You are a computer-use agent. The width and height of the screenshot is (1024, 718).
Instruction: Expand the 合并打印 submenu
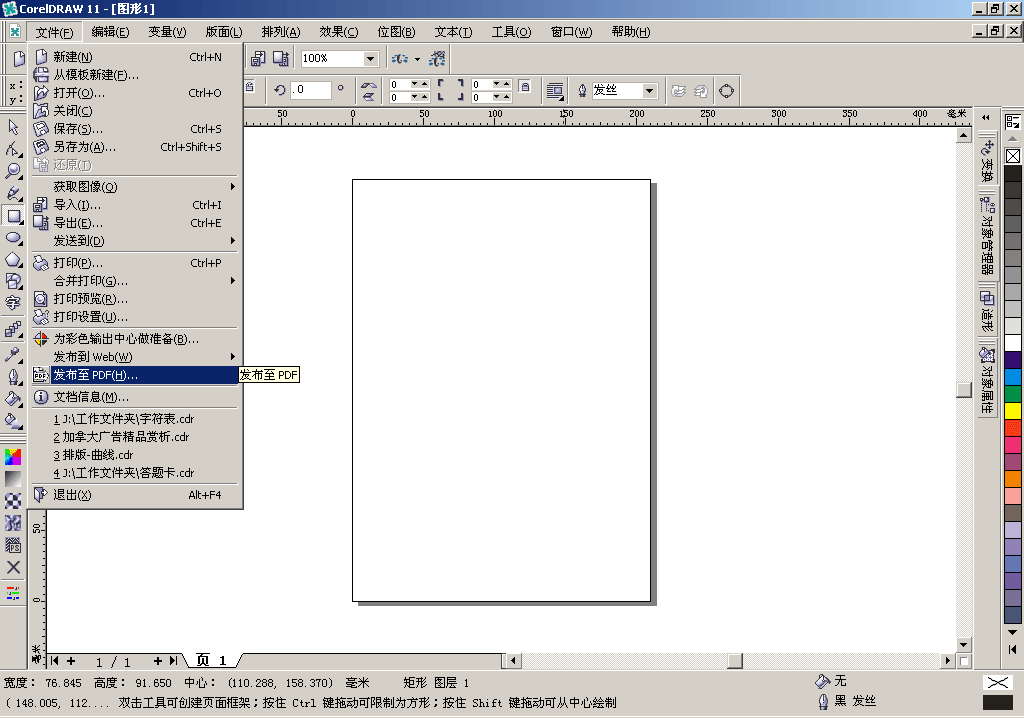point(135,281)
